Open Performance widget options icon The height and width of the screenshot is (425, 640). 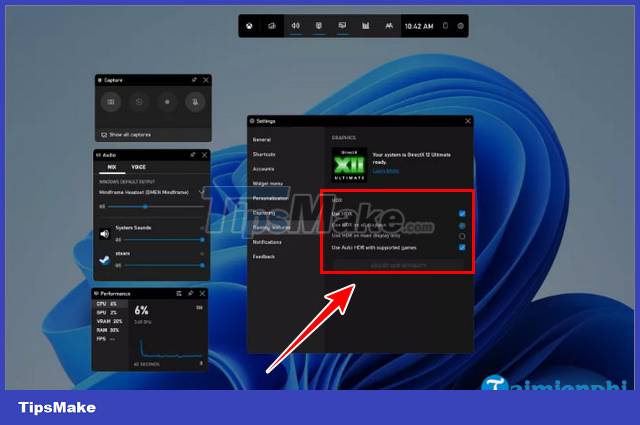point(179,293)
